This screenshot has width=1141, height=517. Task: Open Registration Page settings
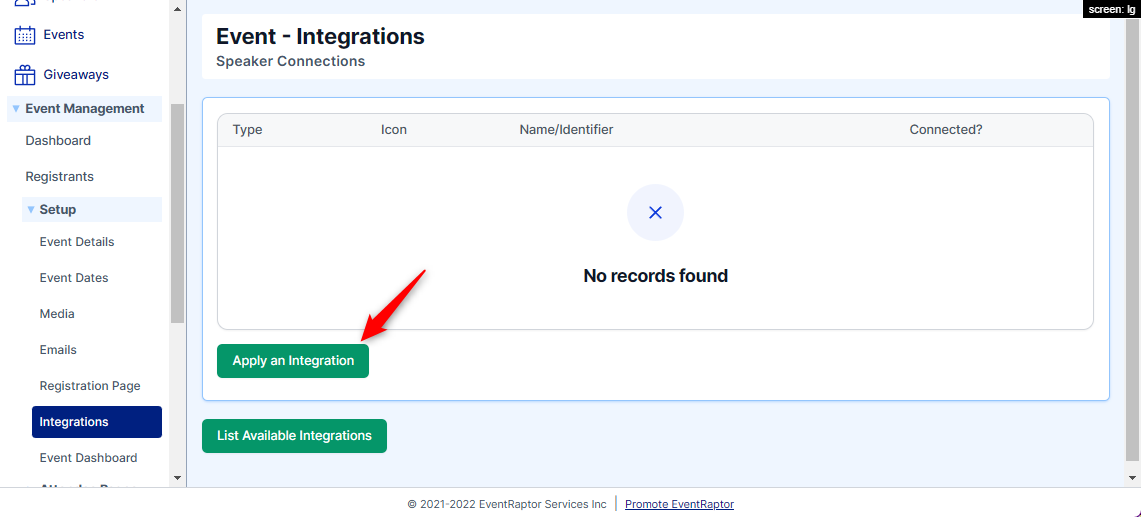tap(90, 386)
